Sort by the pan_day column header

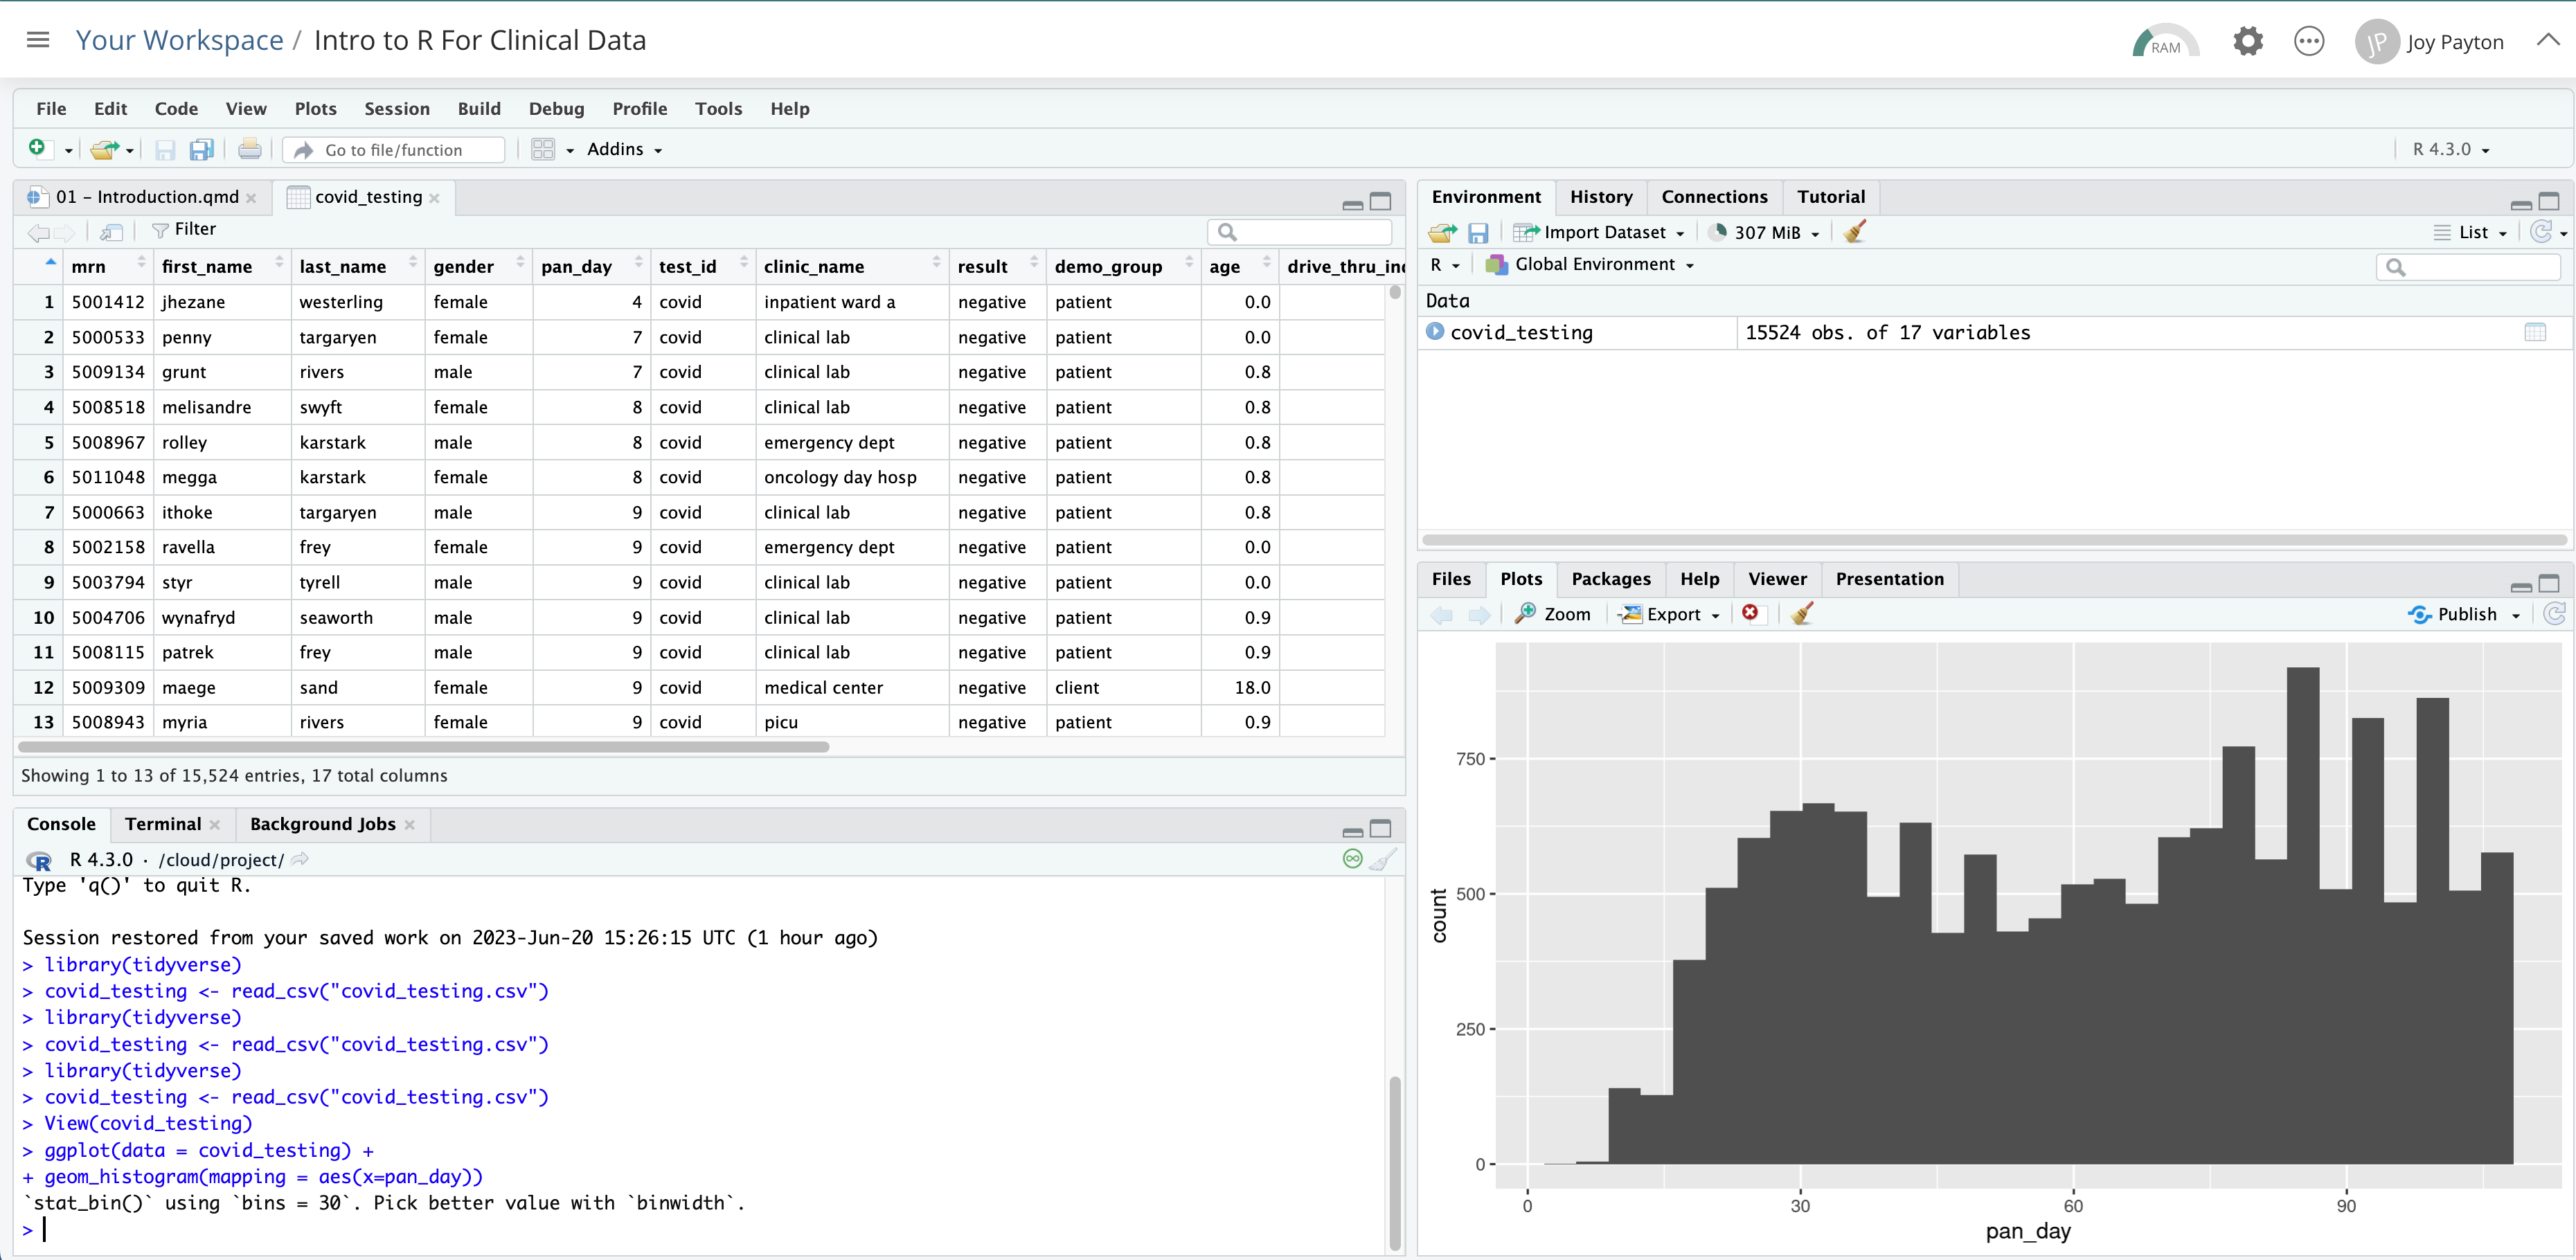(x=577, y=267)
